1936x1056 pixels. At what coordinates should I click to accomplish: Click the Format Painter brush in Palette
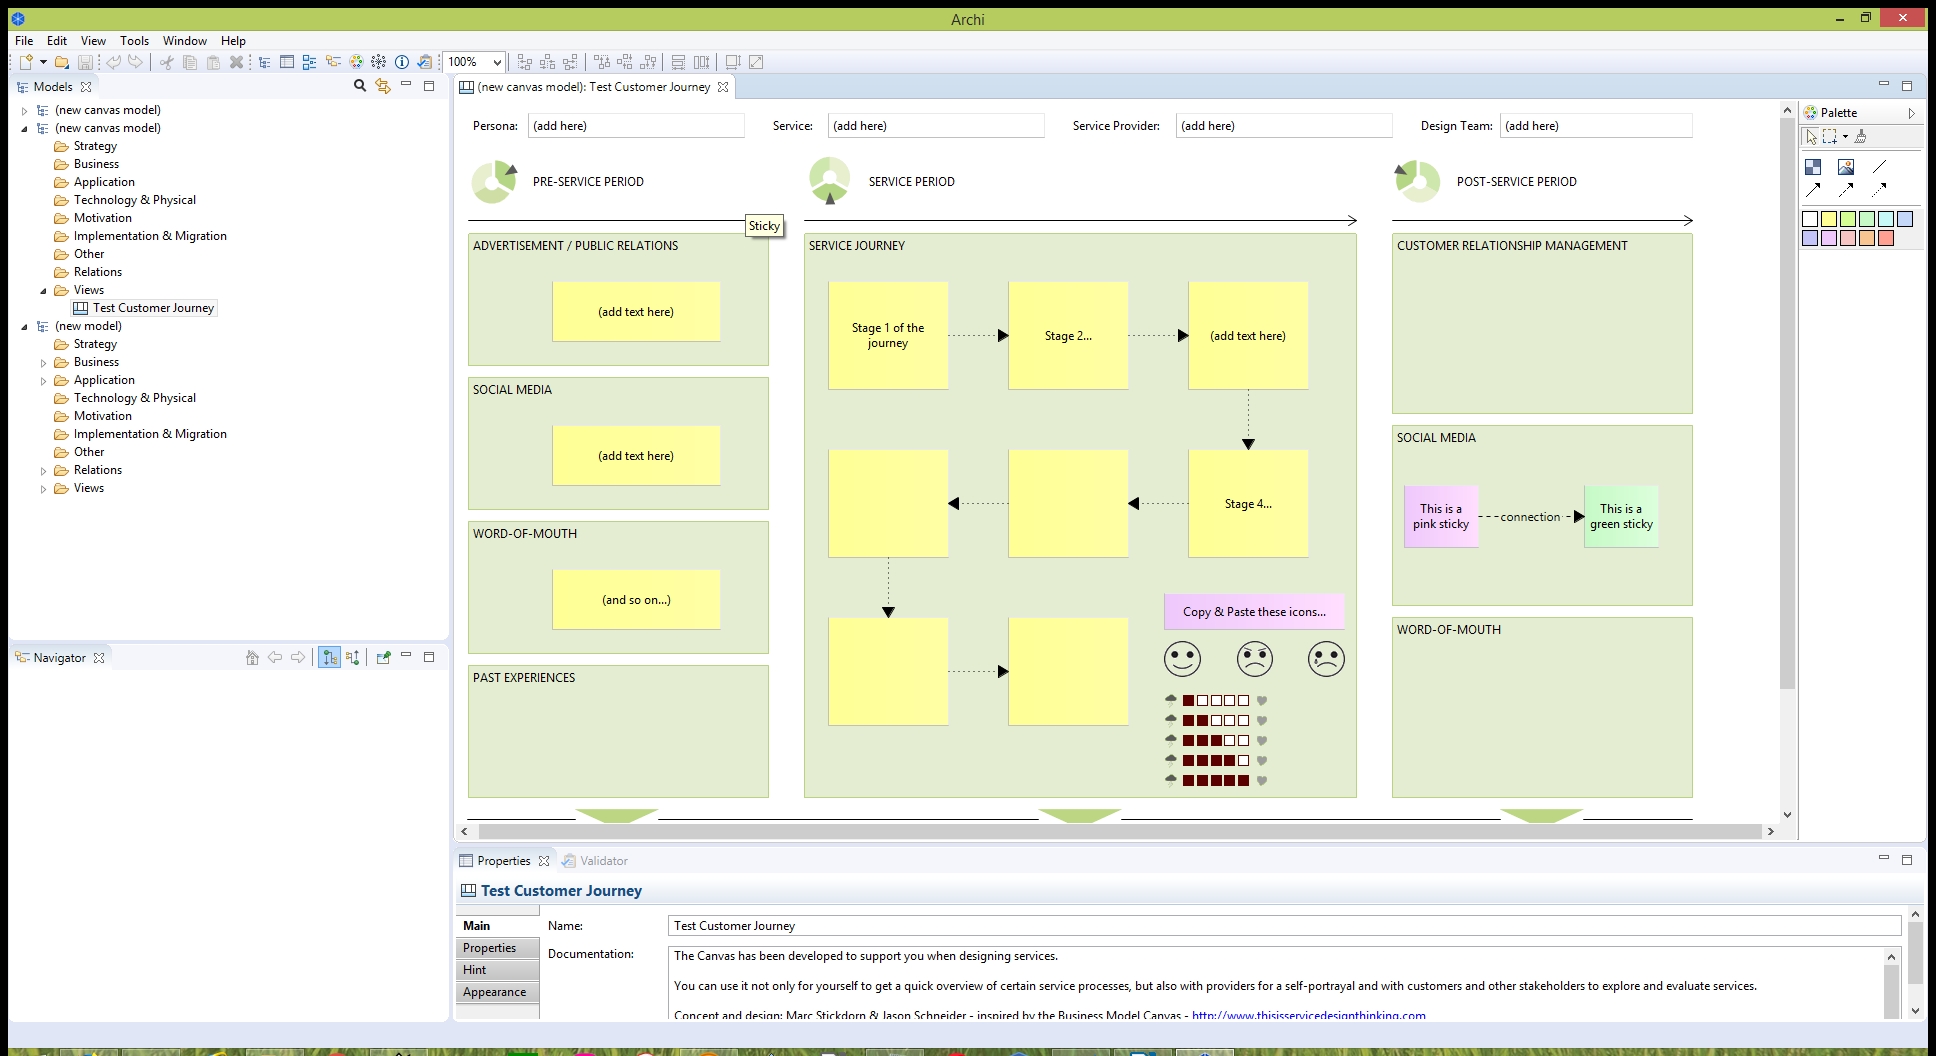[1860, 137]
